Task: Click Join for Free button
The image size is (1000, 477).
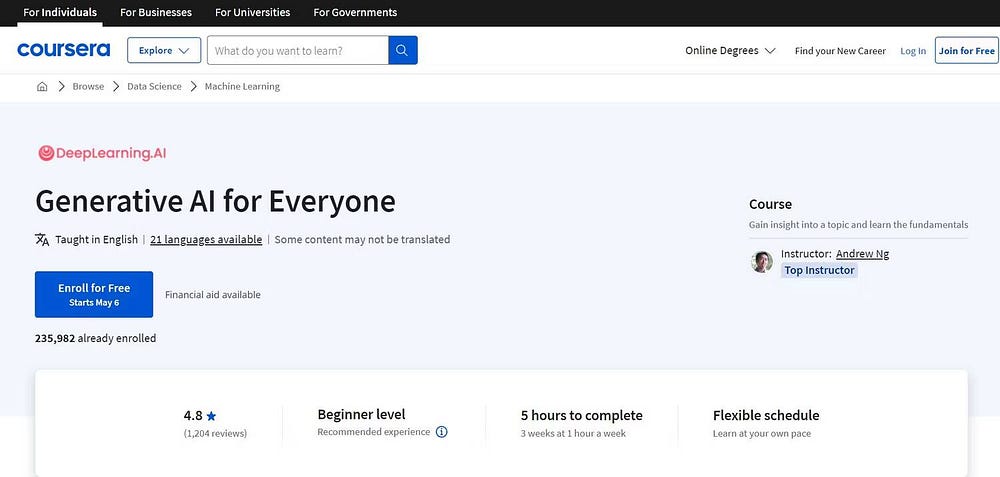Action: 967,50
